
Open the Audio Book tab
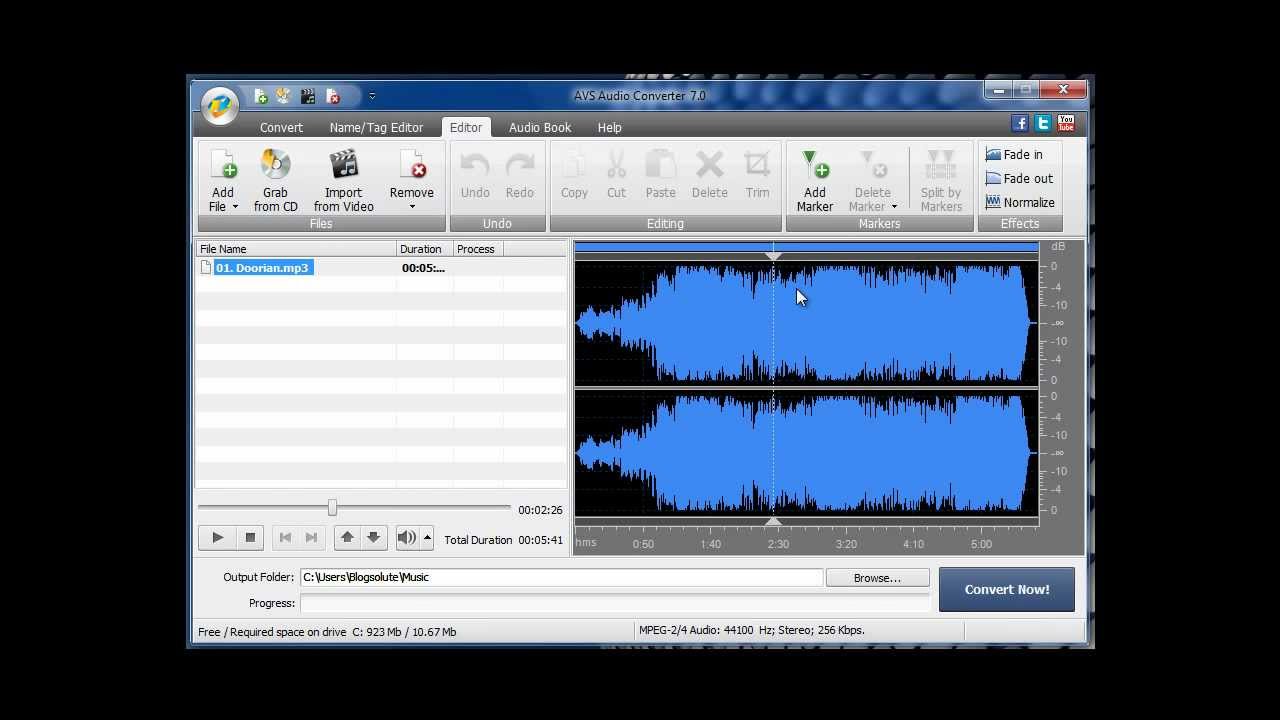[540, 128]
